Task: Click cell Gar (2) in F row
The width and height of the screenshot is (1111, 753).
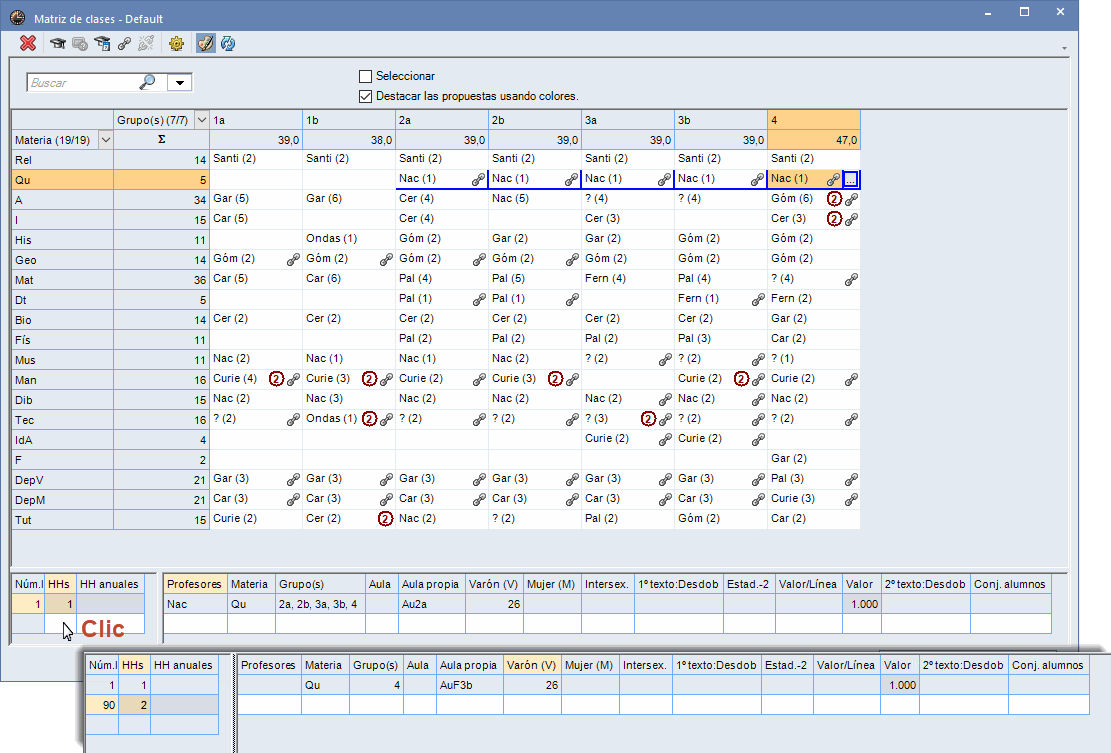Action: [x=814, y=458]
